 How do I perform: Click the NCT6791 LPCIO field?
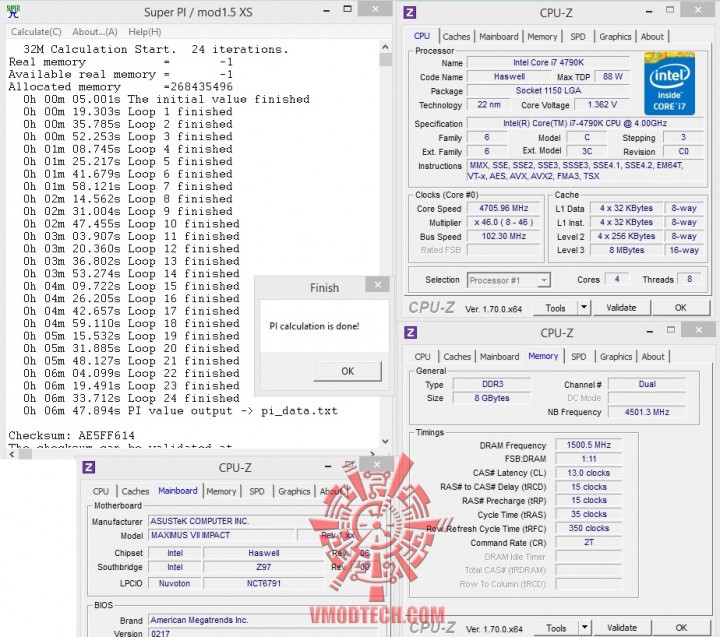[x=264, y=583]
